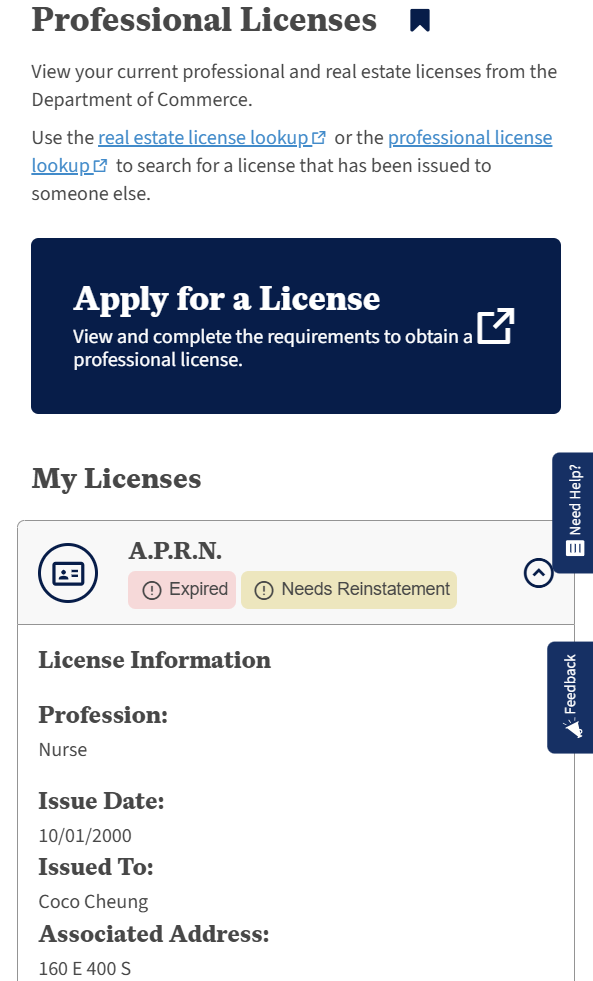The height and width of the screenshot is (981, 593).
Task: Collapse the A.P.R.N. license section
Action: point(539,572)
